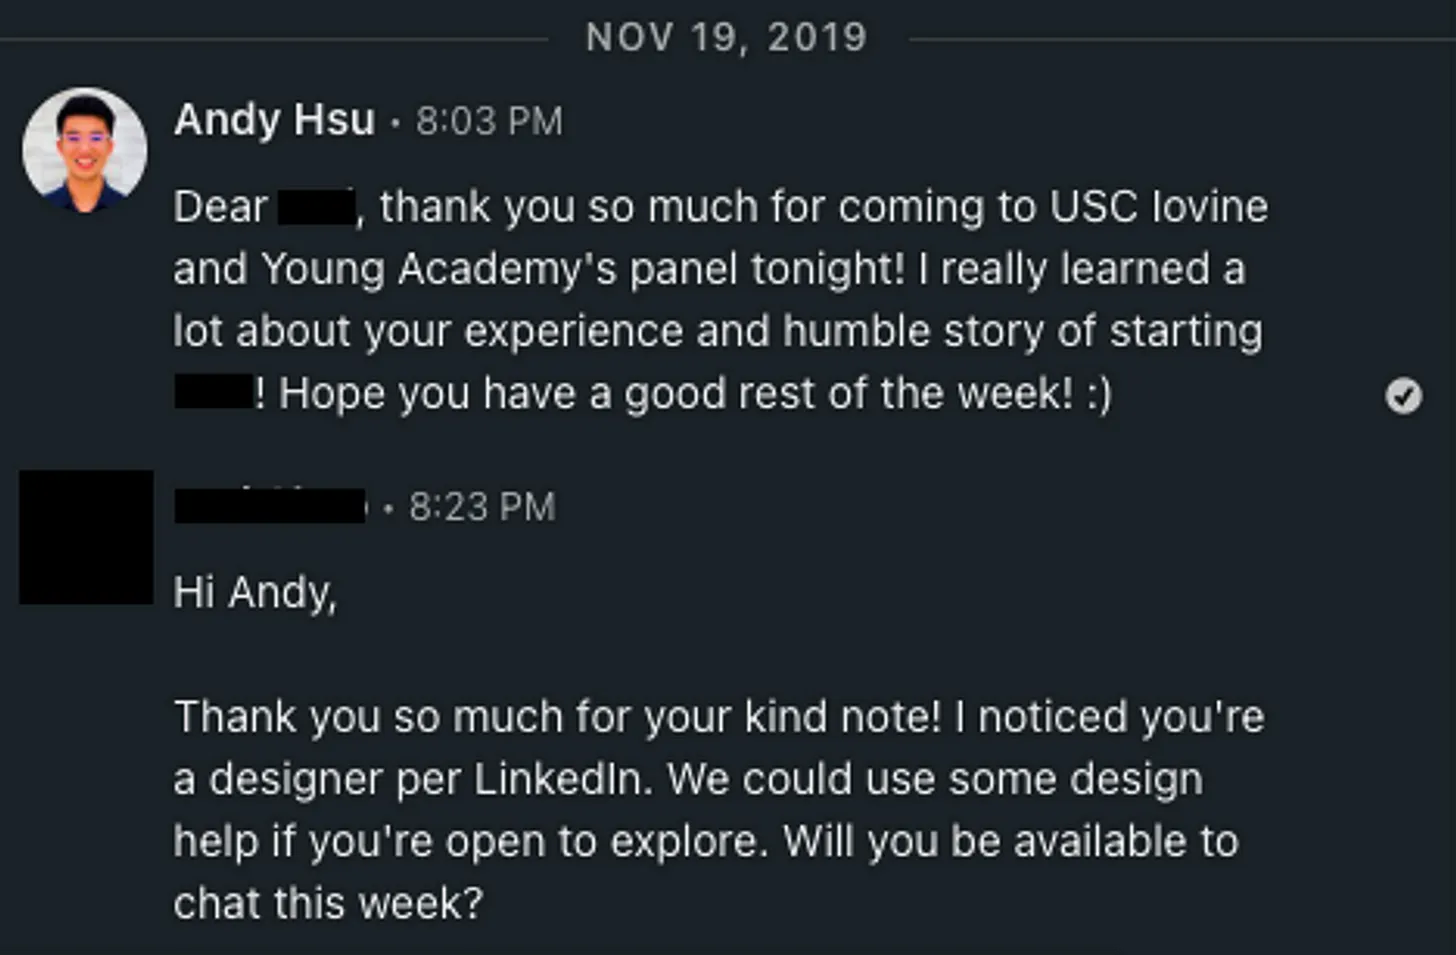
Task: Click the read receipt checkmark icon
Action: [1403, 396]
